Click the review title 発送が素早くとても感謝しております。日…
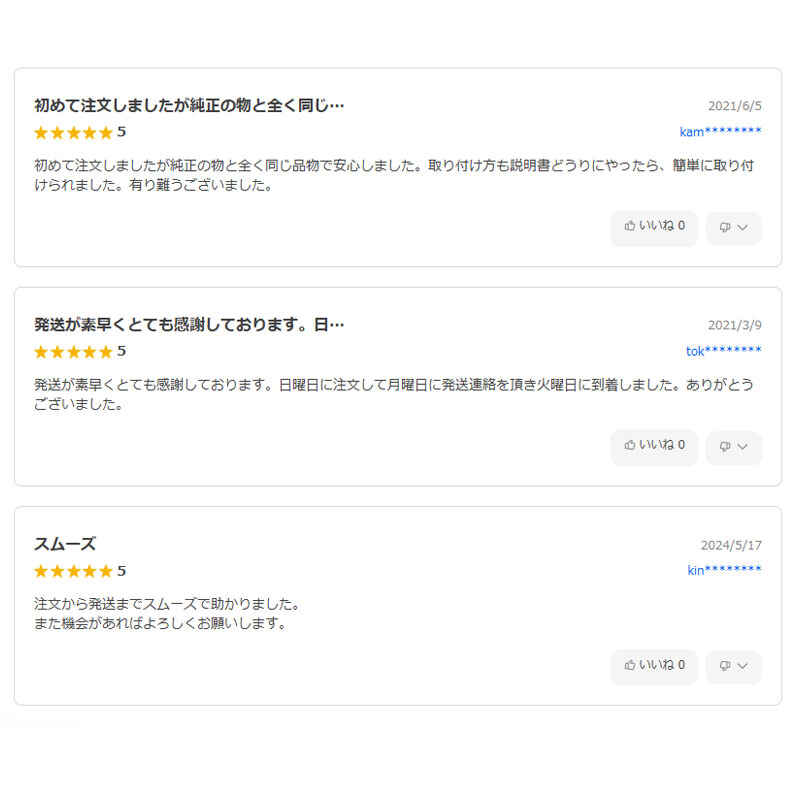This screenshot has height=800, width=800. click(189, 325)
